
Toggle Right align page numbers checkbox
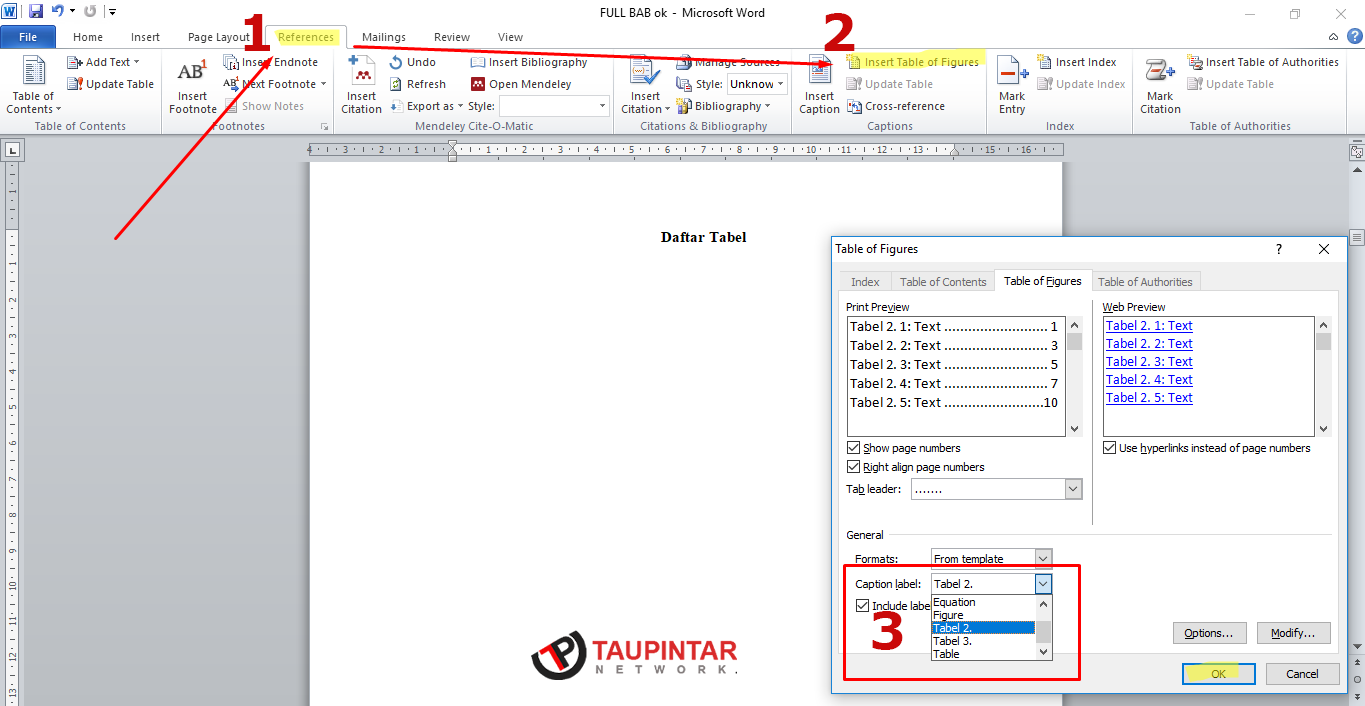[853, 467]
